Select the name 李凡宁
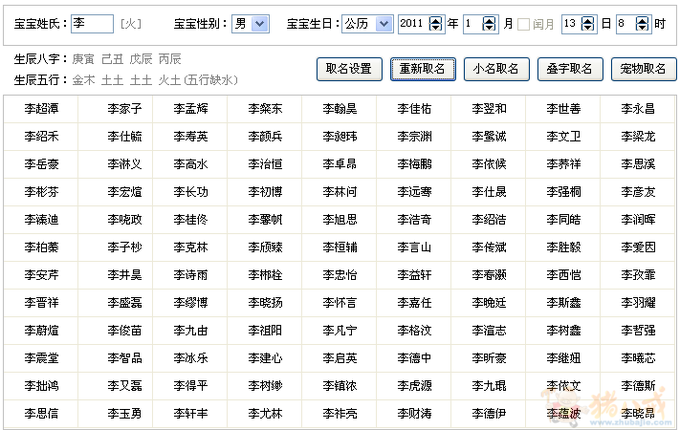This screenshot has height=430, width=680. point(340,331)
